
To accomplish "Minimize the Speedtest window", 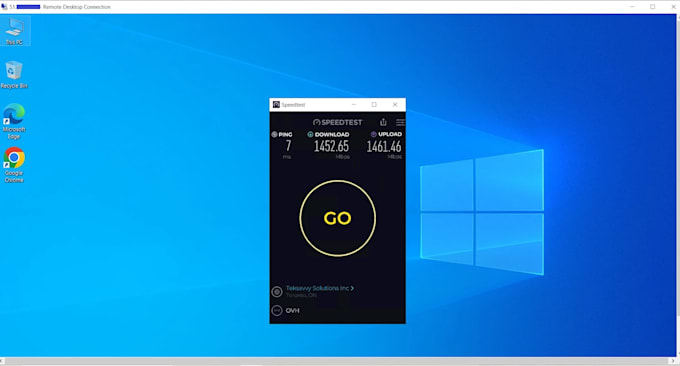I will pos(353,105).
